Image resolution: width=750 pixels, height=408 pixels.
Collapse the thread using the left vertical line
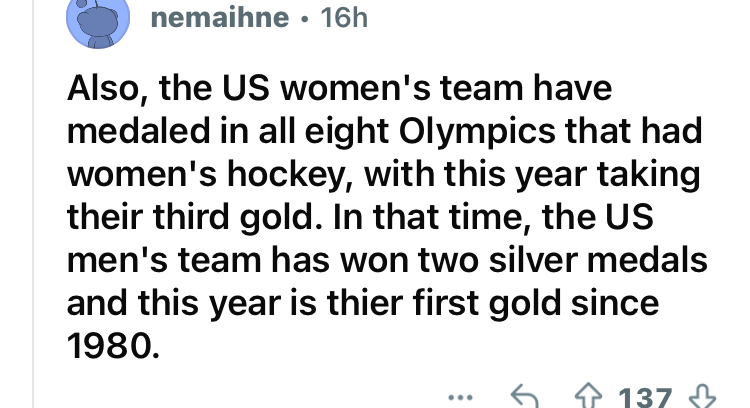tap(36, 250)
